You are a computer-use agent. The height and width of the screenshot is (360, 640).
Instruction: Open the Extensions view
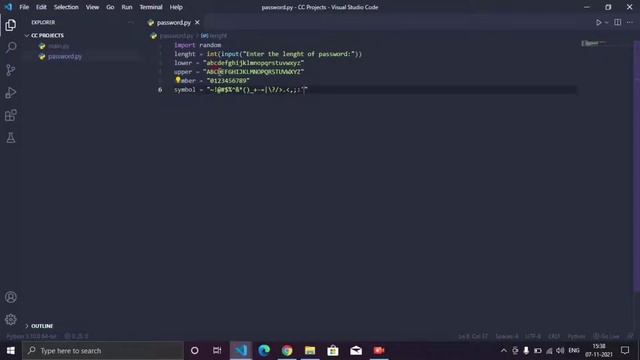[x=11, y=115]
